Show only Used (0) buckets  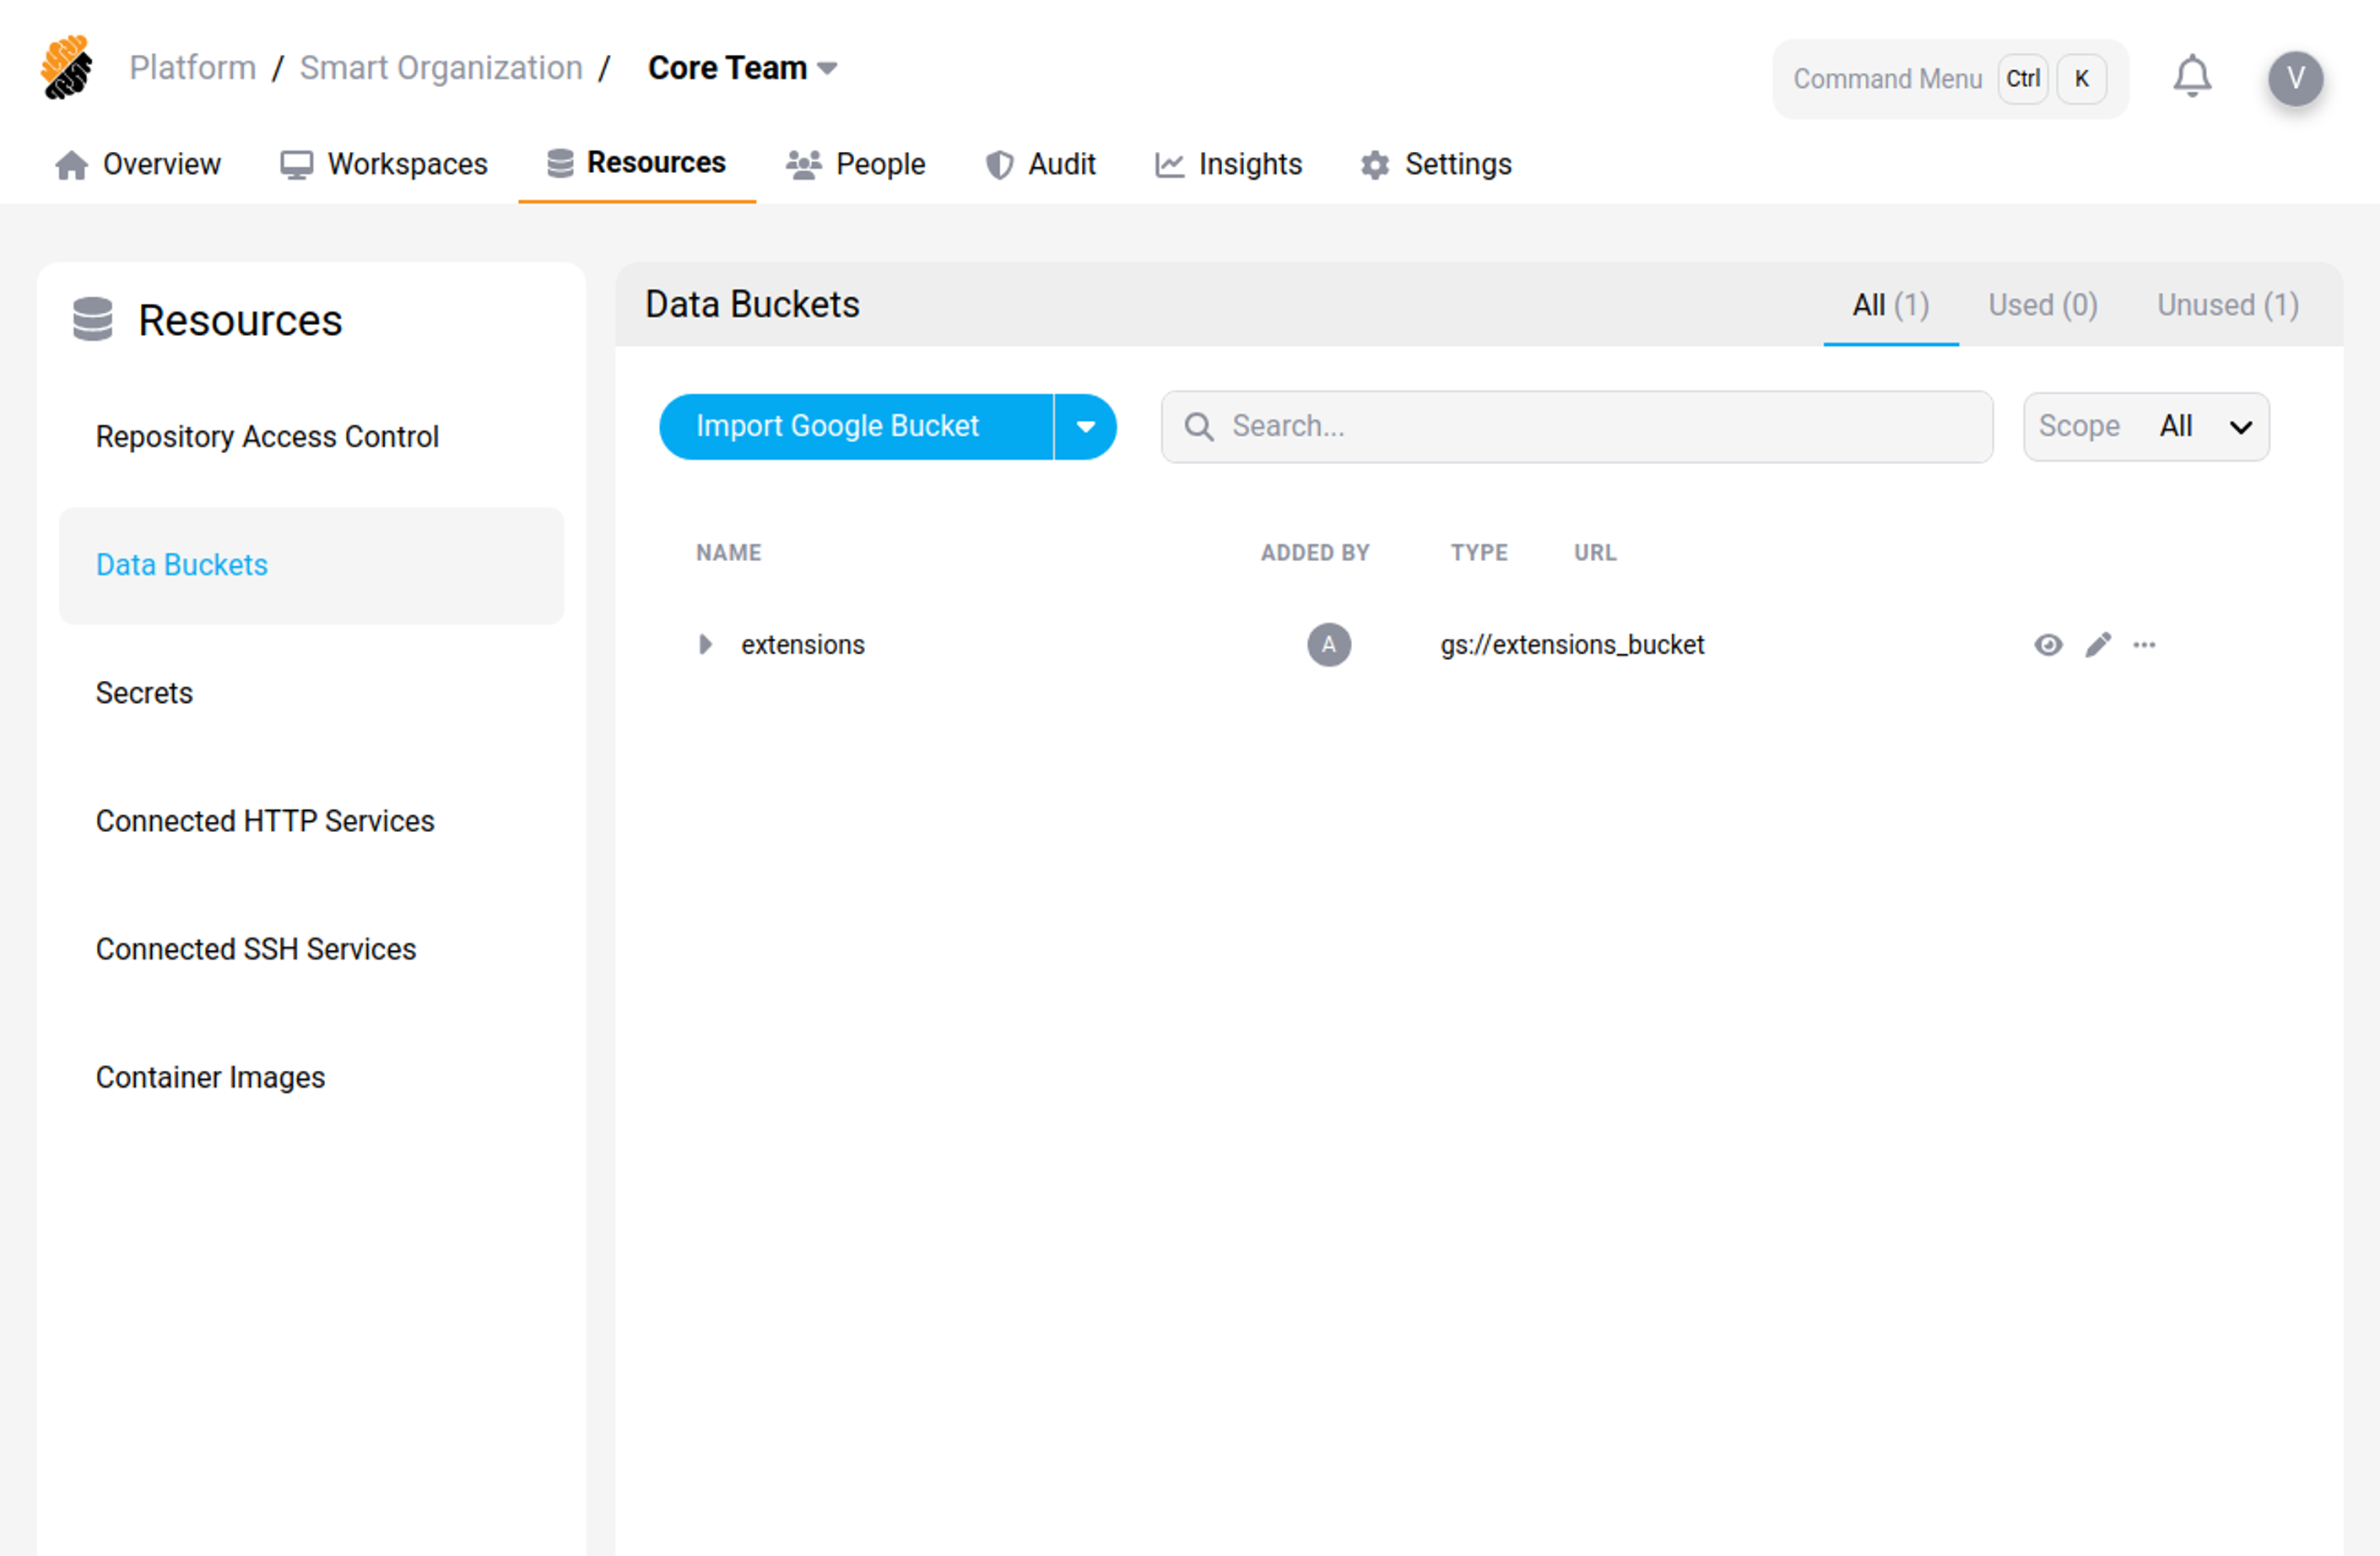[2042, 305]
